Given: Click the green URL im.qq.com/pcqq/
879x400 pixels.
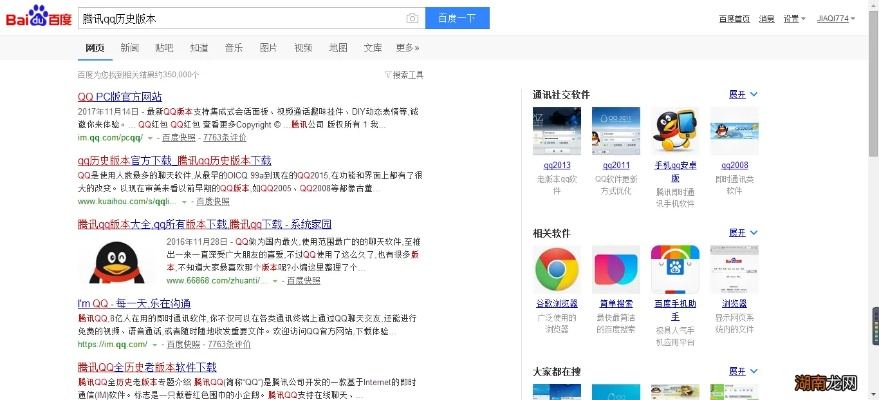Looking at the screenshot, I should point(110,138).
